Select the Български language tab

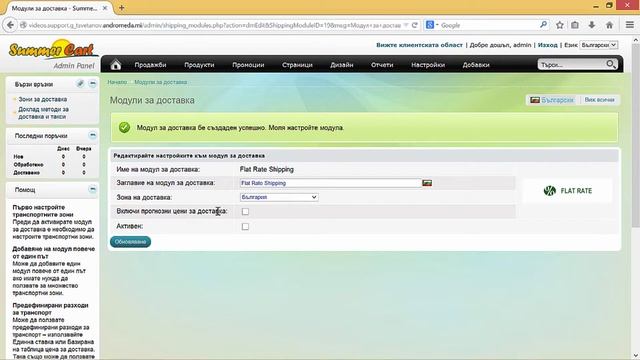pyautogui.click(x=552, y=100)
